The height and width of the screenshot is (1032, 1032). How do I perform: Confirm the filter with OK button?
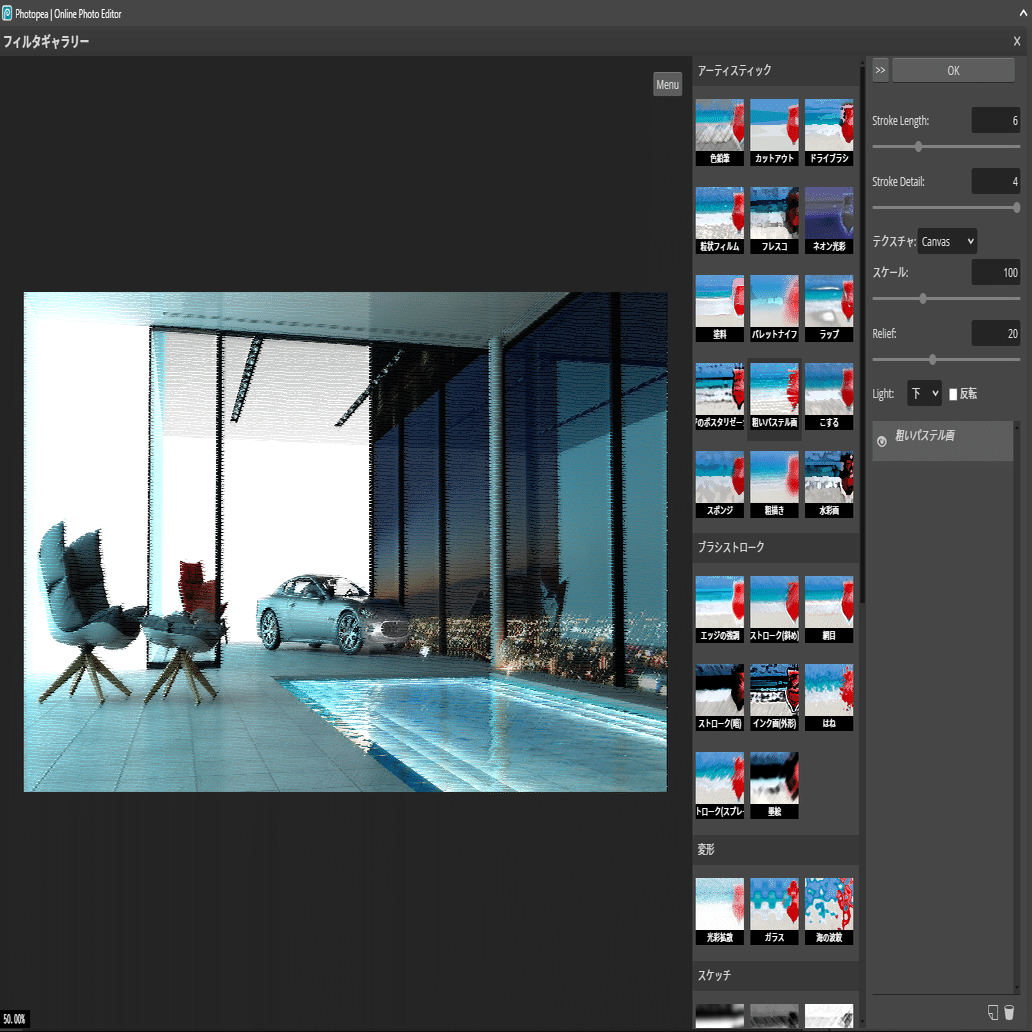click(x=953, y=70)
